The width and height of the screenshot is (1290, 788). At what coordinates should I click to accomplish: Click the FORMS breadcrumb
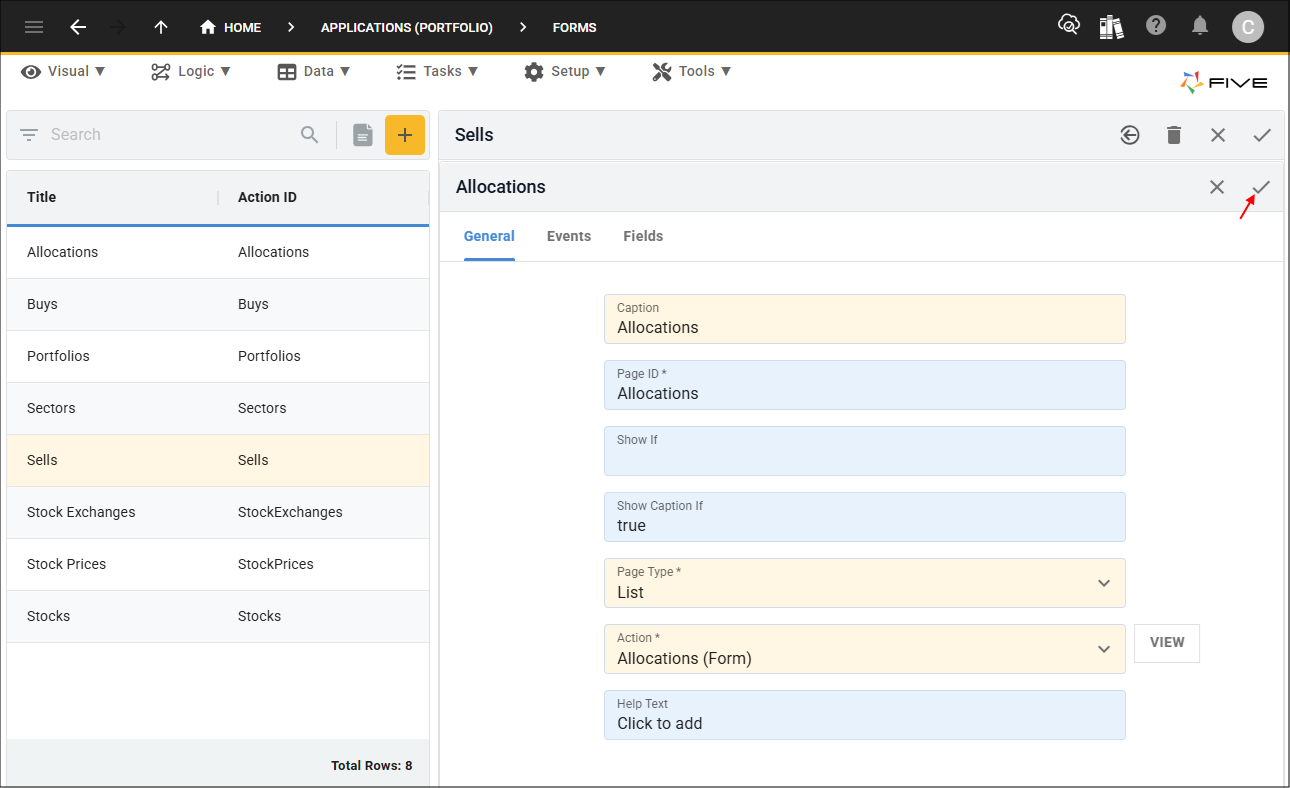click(575, 27)
